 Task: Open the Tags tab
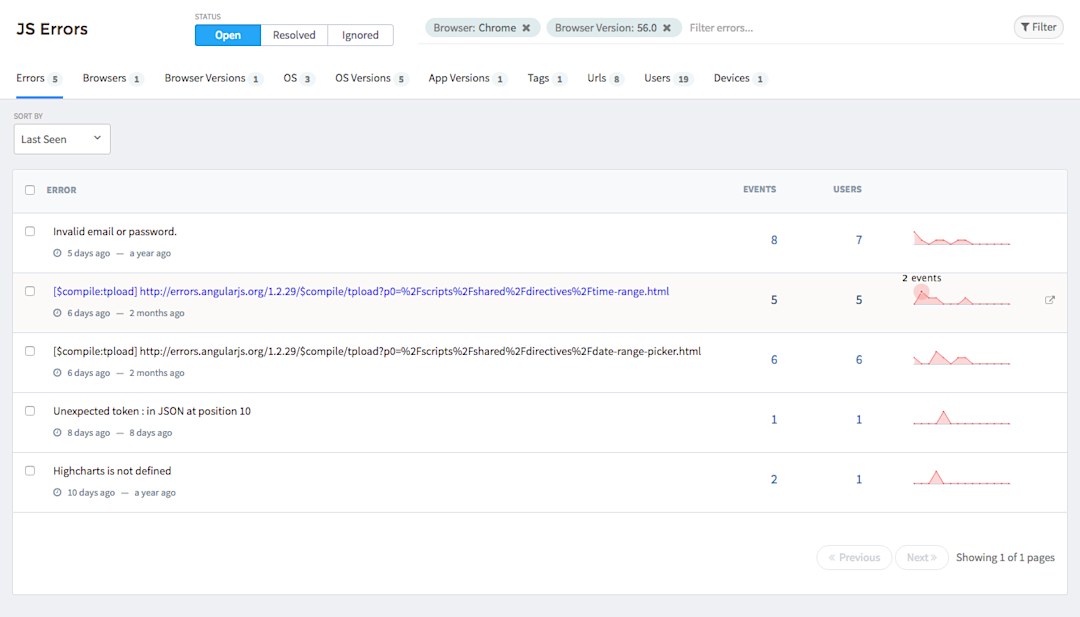pyautogui.click(x=547, y=79)
